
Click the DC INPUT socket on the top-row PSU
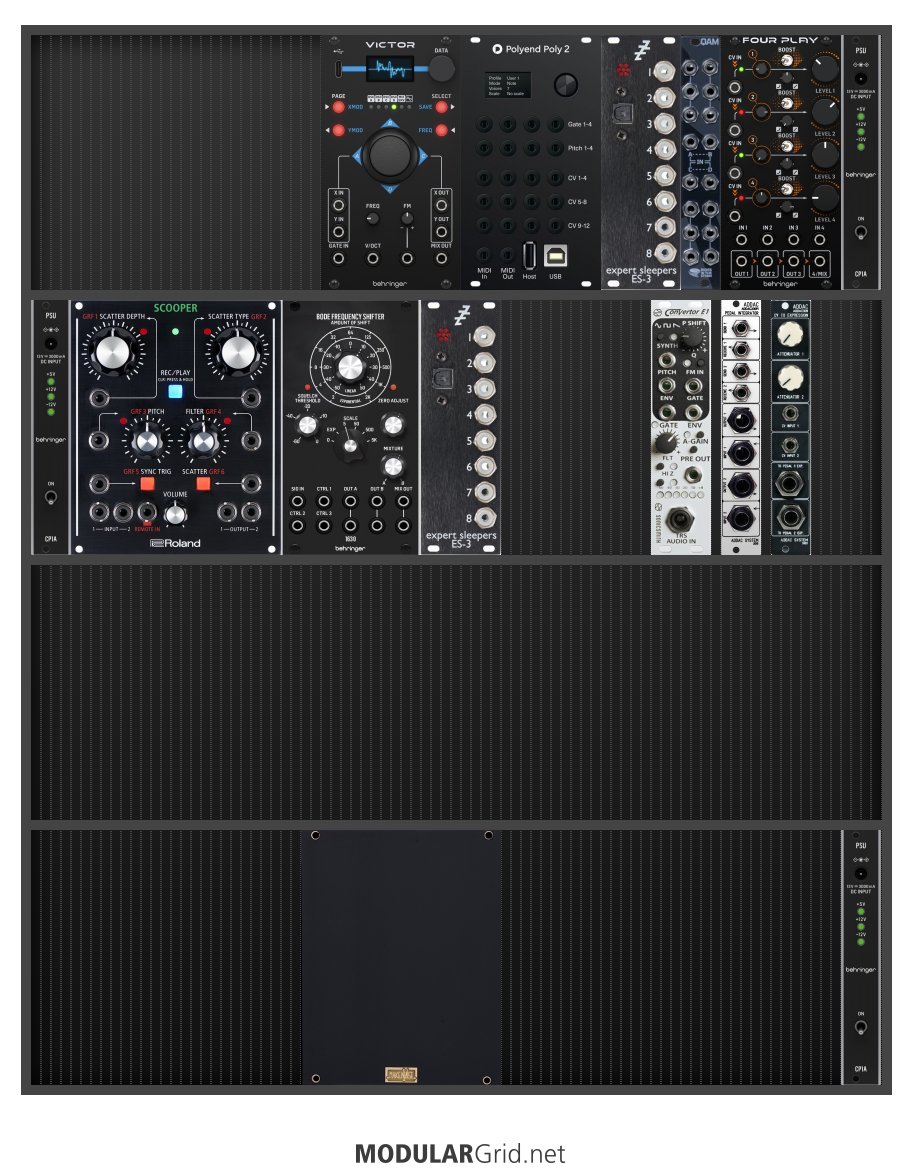pyautogui.click(x=861, y=78)
